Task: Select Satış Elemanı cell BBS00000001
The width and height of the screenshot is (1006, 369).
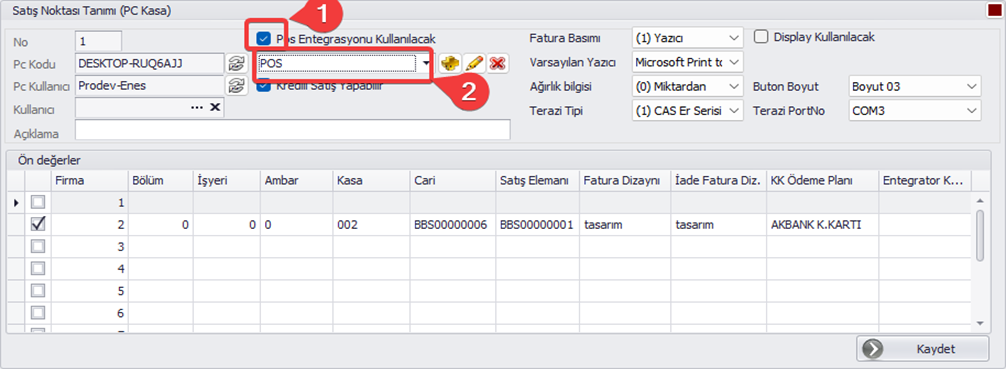Action: pos(537,225)
